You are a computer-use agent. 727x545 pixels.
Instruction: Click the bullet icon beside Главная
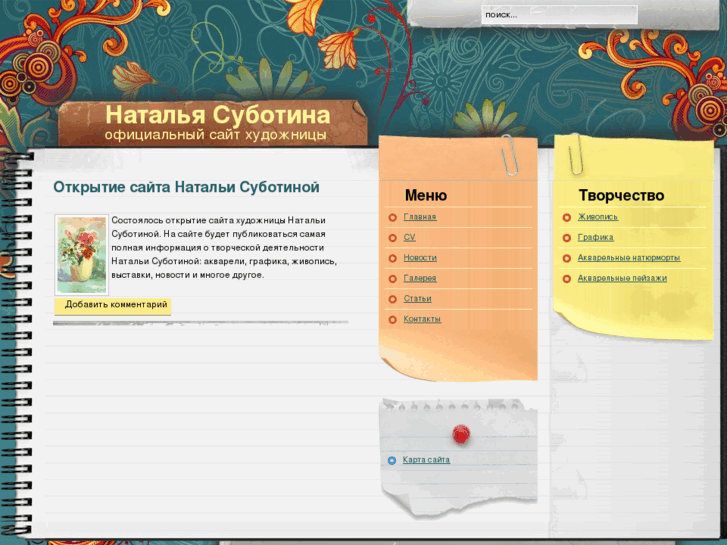tap(393, 217)
